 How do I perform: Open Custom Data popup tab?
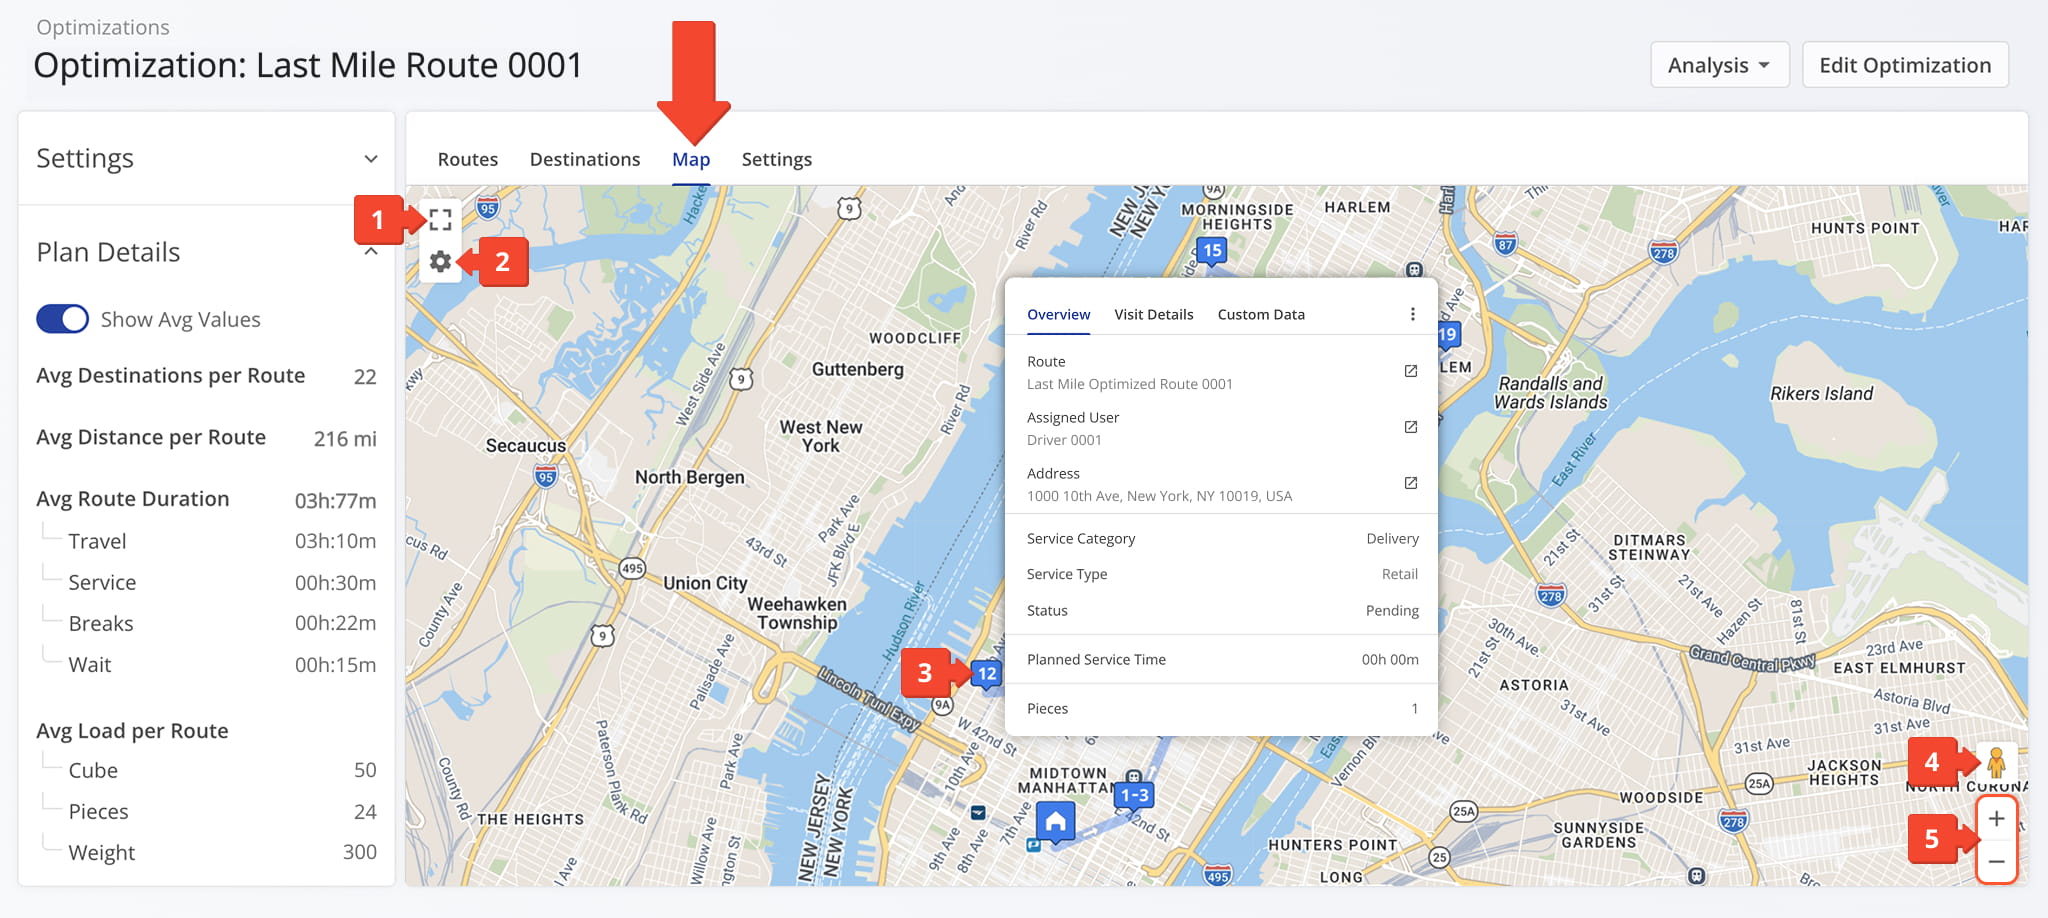(1261, 314)
